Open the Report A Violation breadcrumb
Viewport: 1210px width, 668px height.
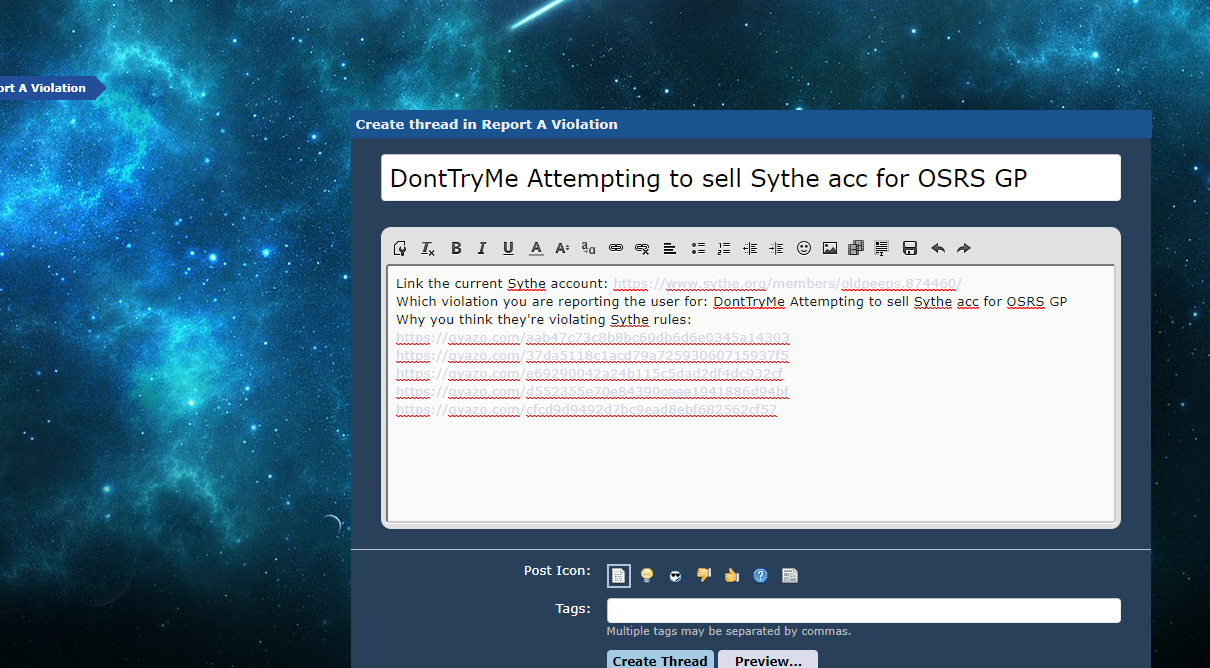[46, 88]
